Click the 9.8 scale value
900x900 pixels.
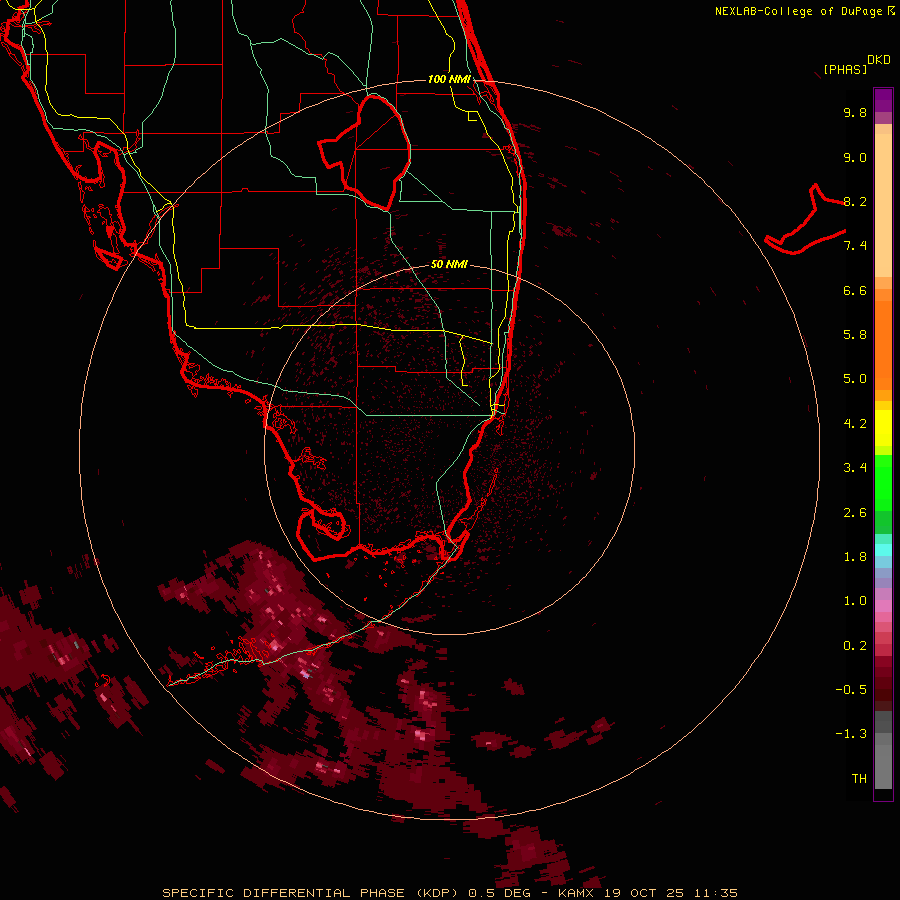855,112
